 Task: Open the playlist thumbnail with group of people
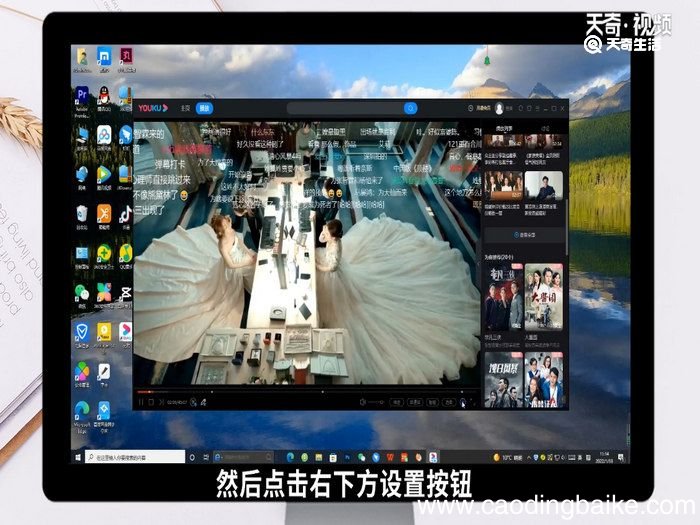pos(503,185)
